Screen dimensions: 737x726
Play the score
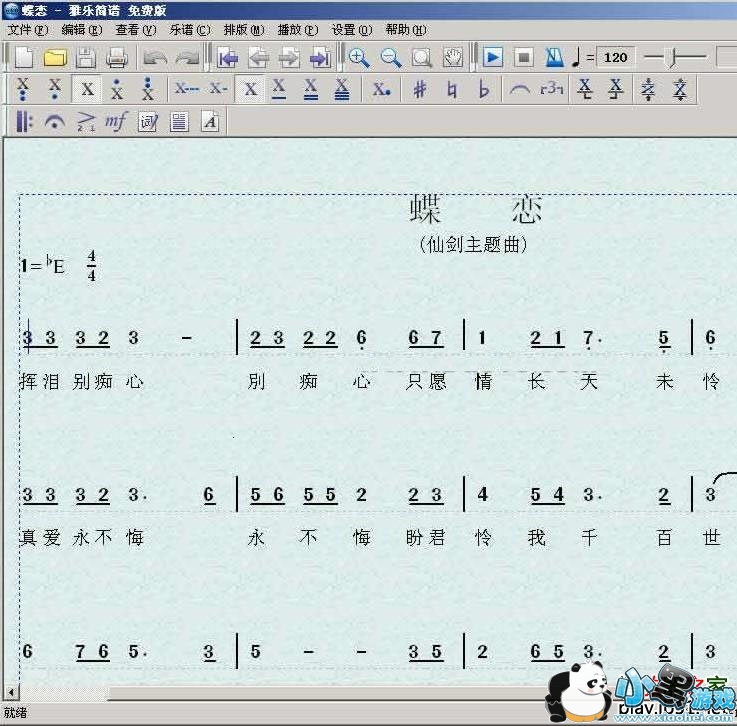[x=493, y=58]
